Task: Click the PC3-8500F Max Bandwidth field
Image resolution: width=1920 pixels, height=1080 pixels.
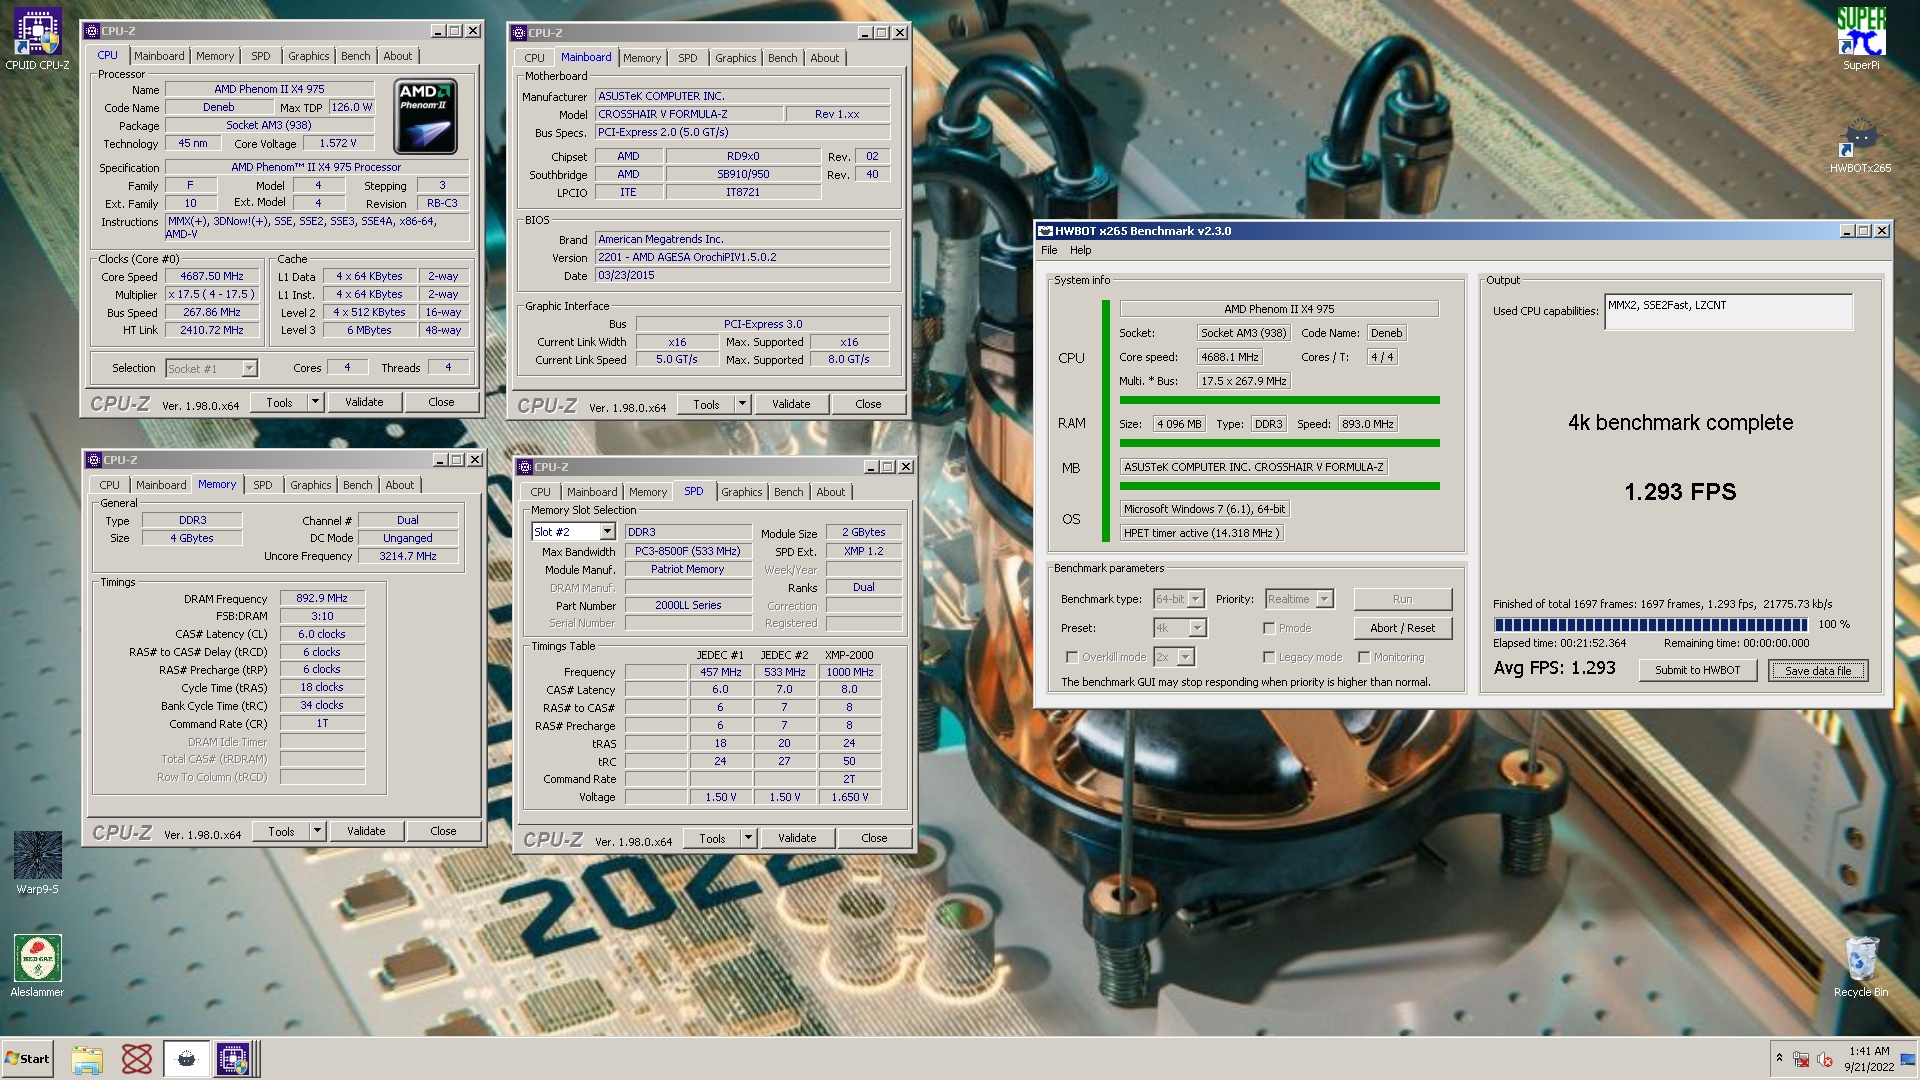Action: [x=687, y=551]
